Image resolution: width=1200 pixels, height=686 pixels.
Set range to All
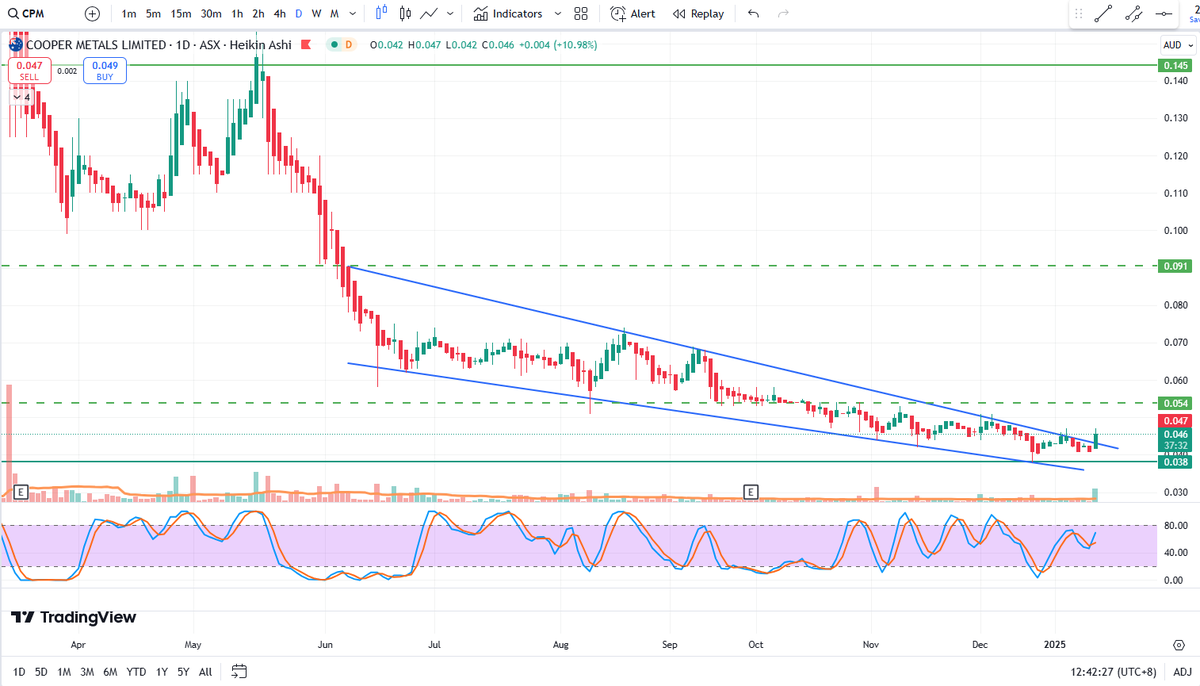tap(205, 671)
